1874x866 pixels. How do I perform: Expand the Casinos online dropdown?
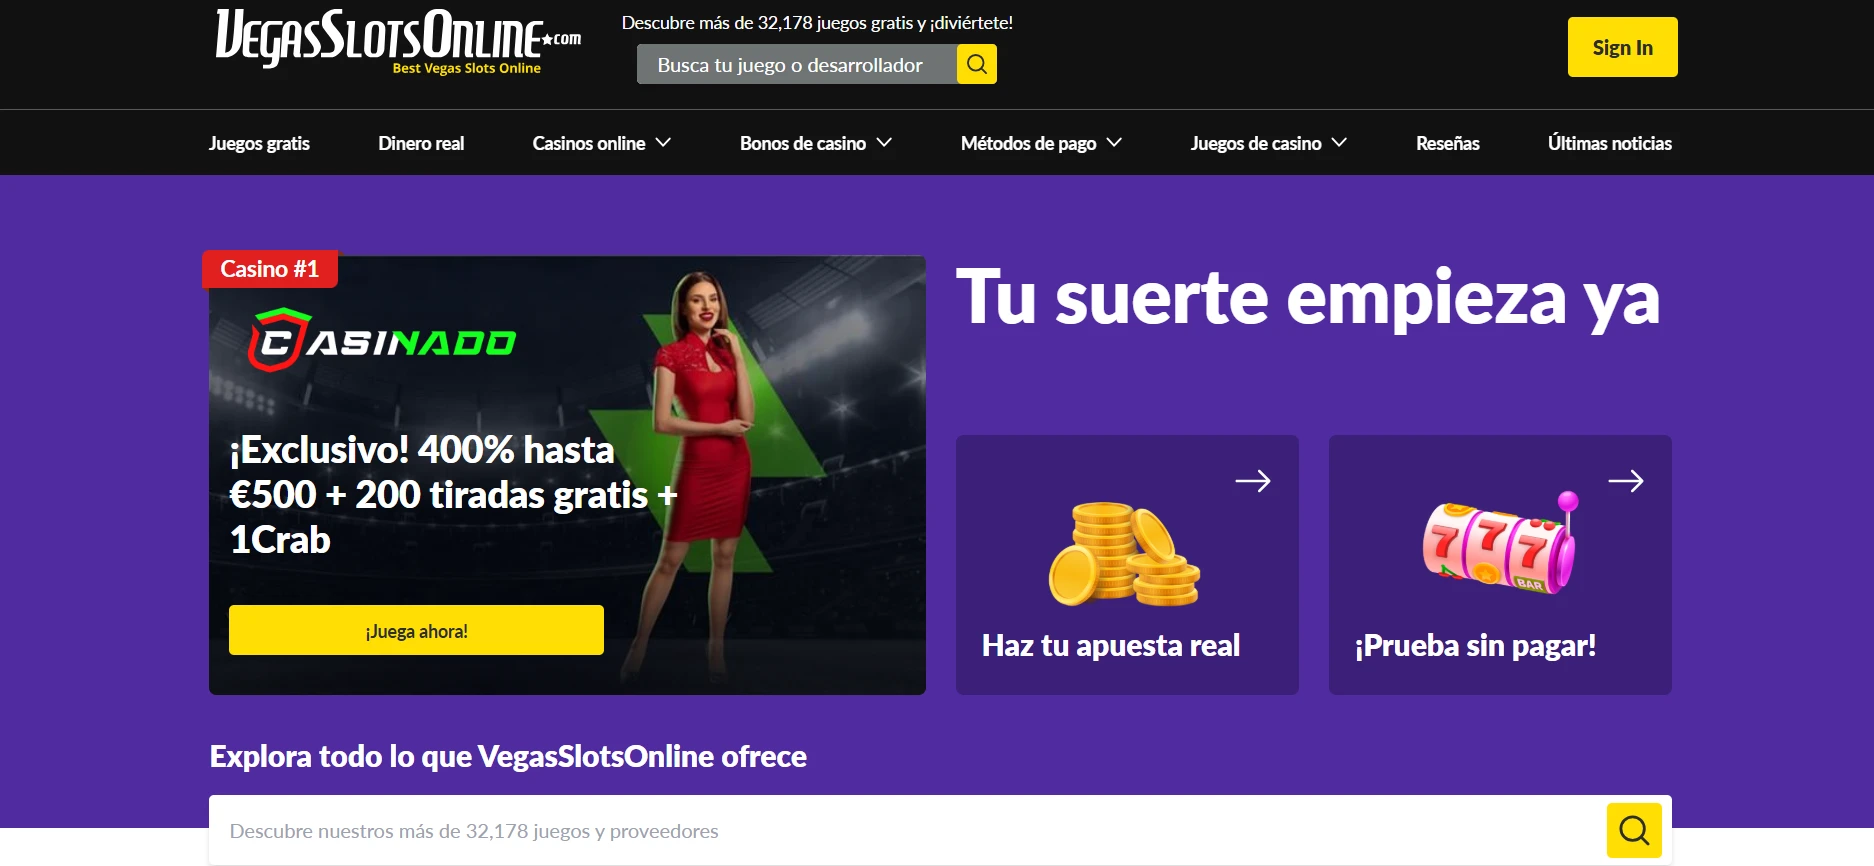point(601,143)
